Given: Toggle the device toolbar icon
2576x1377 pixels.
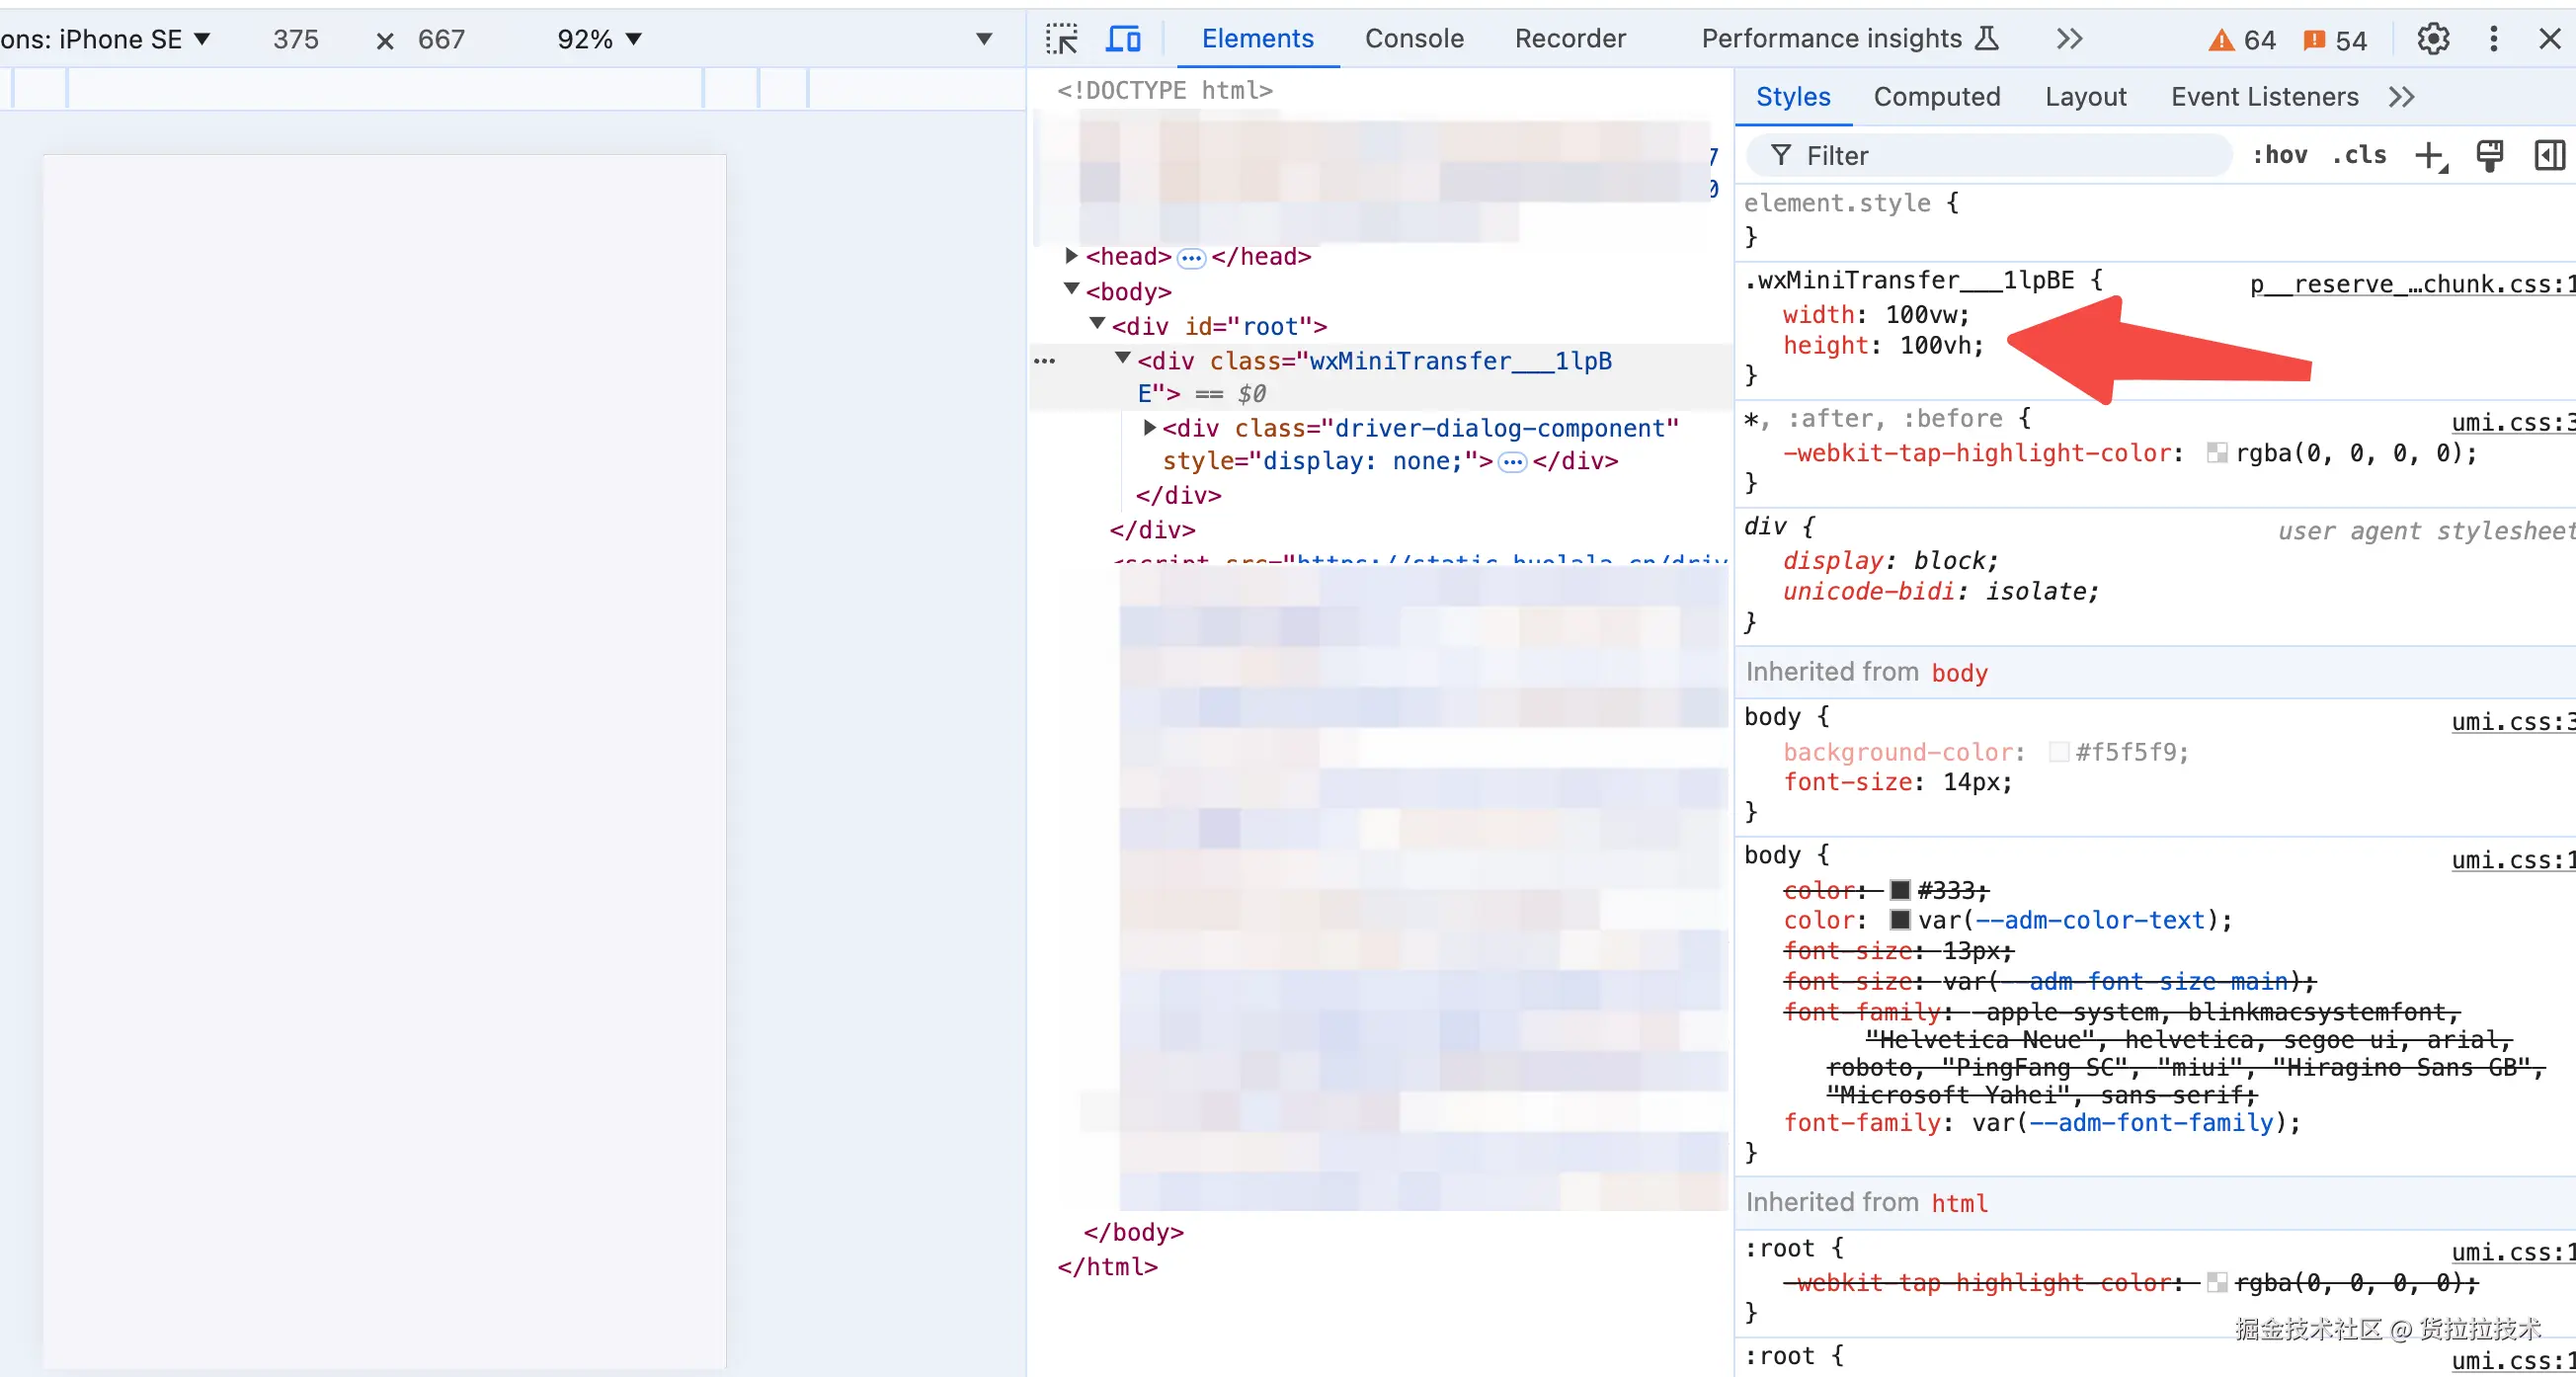Looking at the screenshot, I should [1123, 39].
